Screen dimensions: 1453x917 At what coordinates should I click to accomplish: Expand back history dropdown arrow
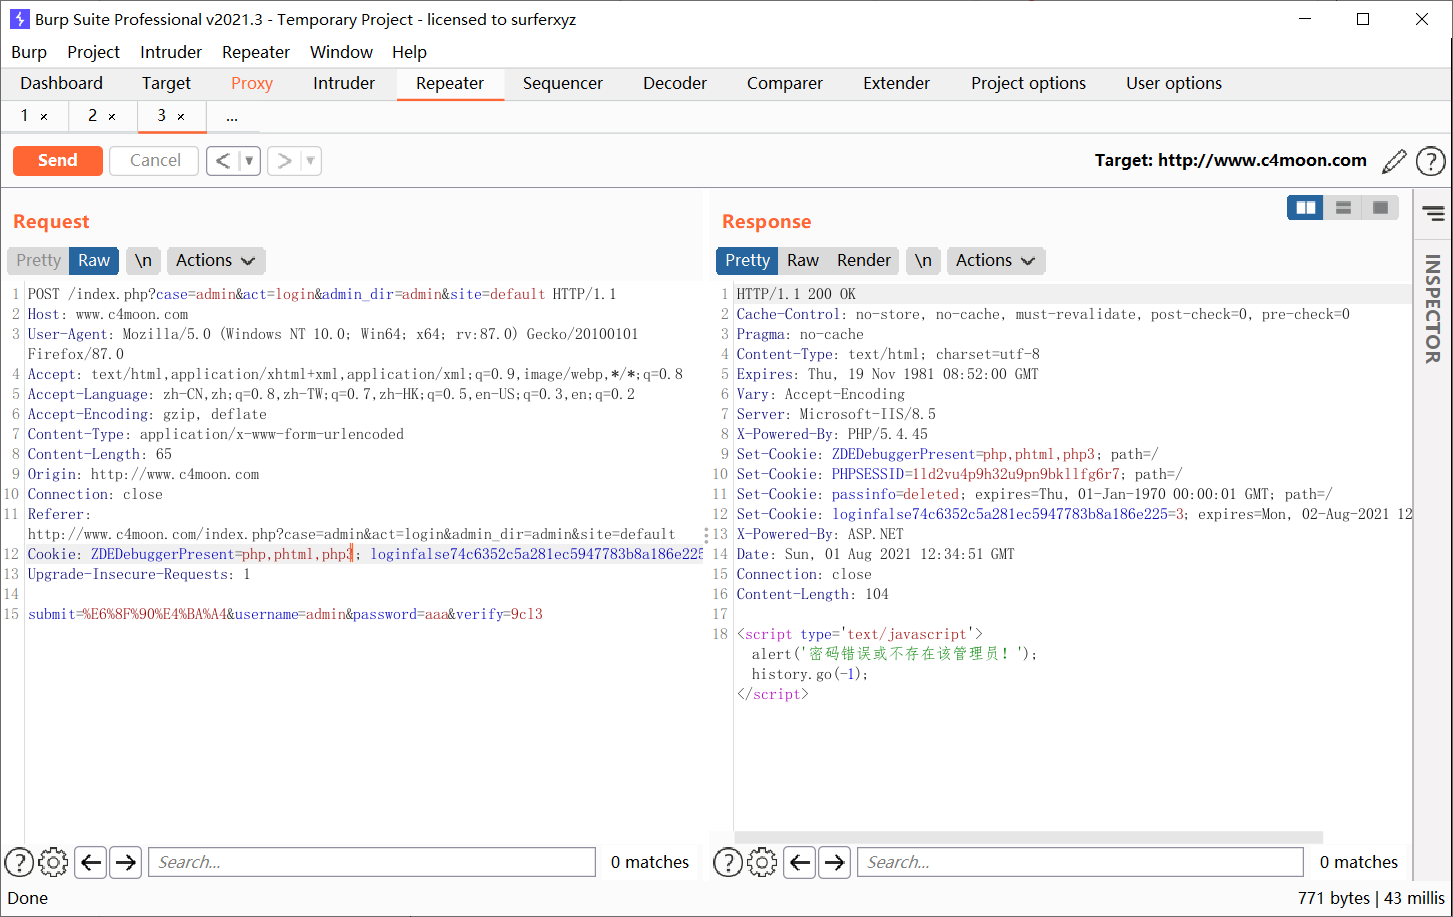249,161
